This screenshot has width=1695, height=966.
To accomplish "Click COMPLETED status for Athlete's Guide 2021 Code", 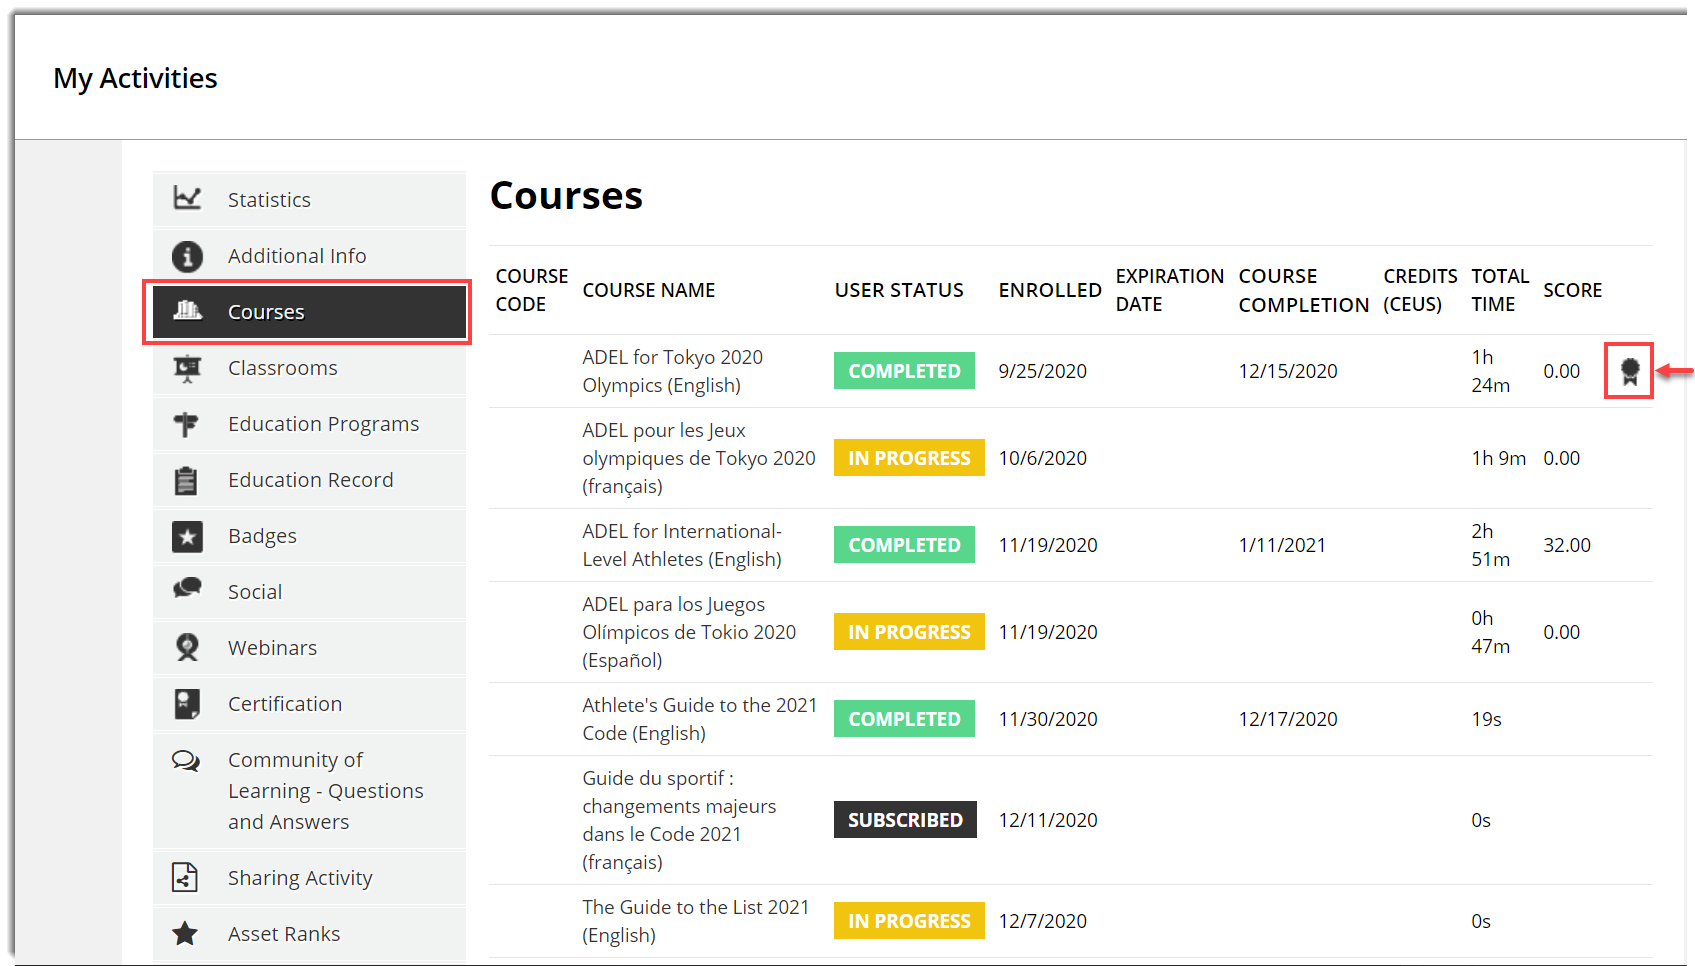I will pos(904,719).
